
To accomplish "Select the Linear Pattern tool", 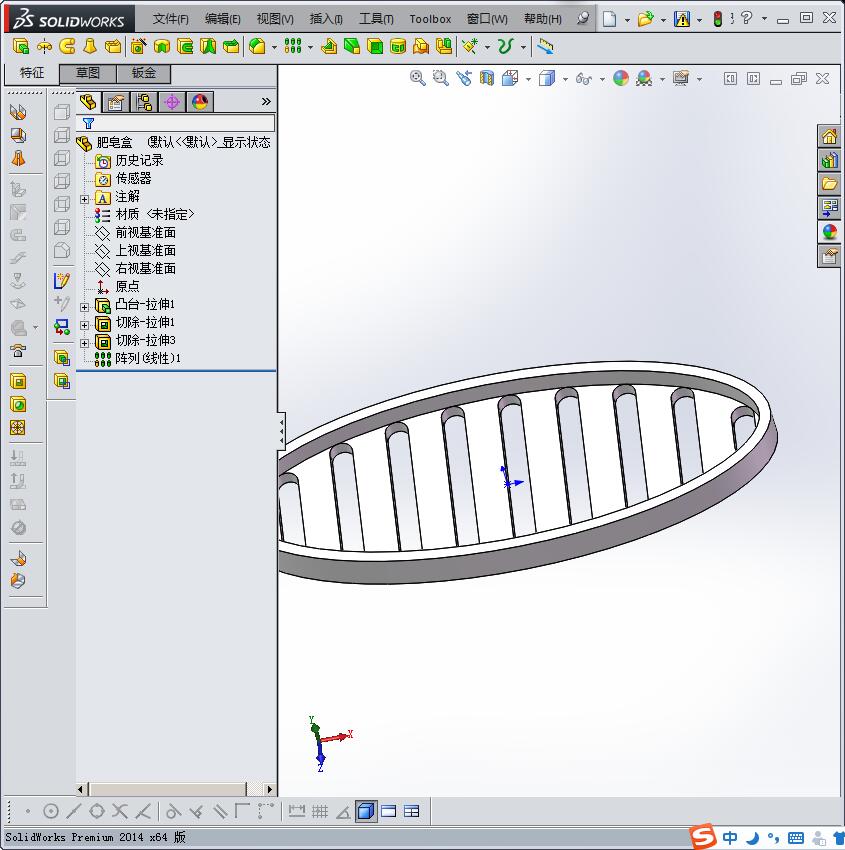I will pos(293,47).
